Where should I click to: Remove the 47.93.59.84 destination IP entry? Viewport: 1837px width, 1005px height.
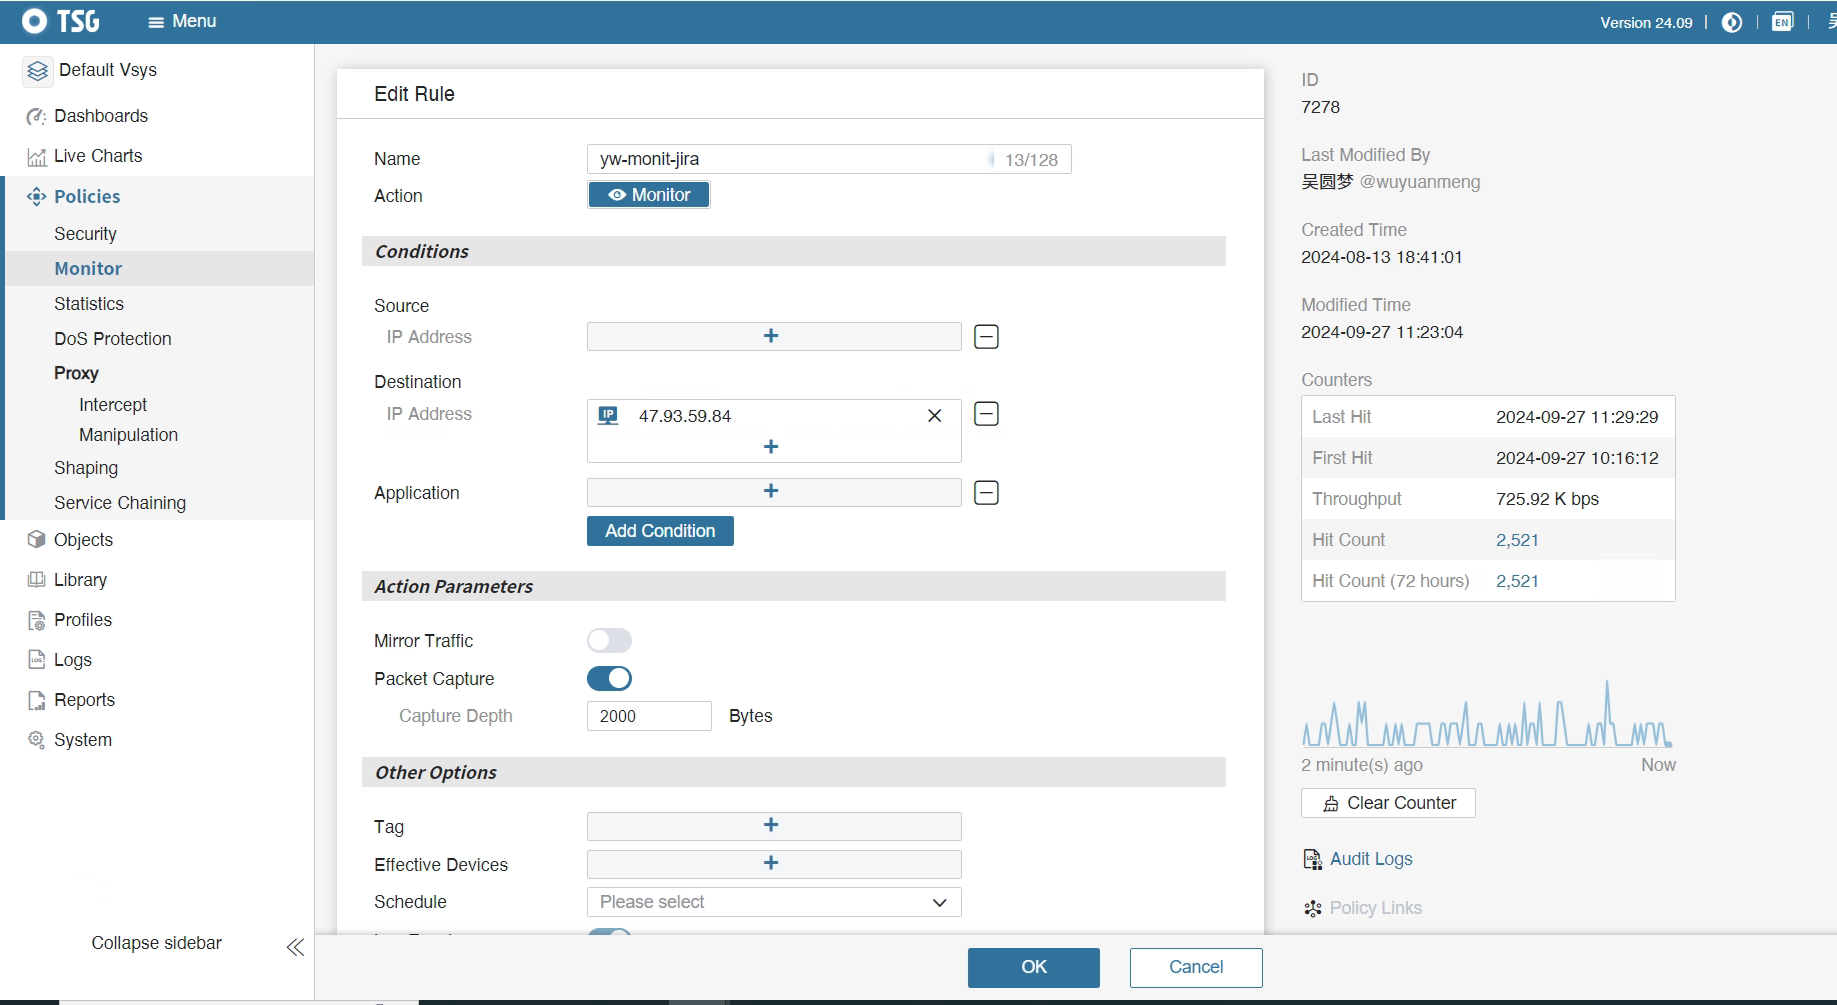click(x=934, y=416)
